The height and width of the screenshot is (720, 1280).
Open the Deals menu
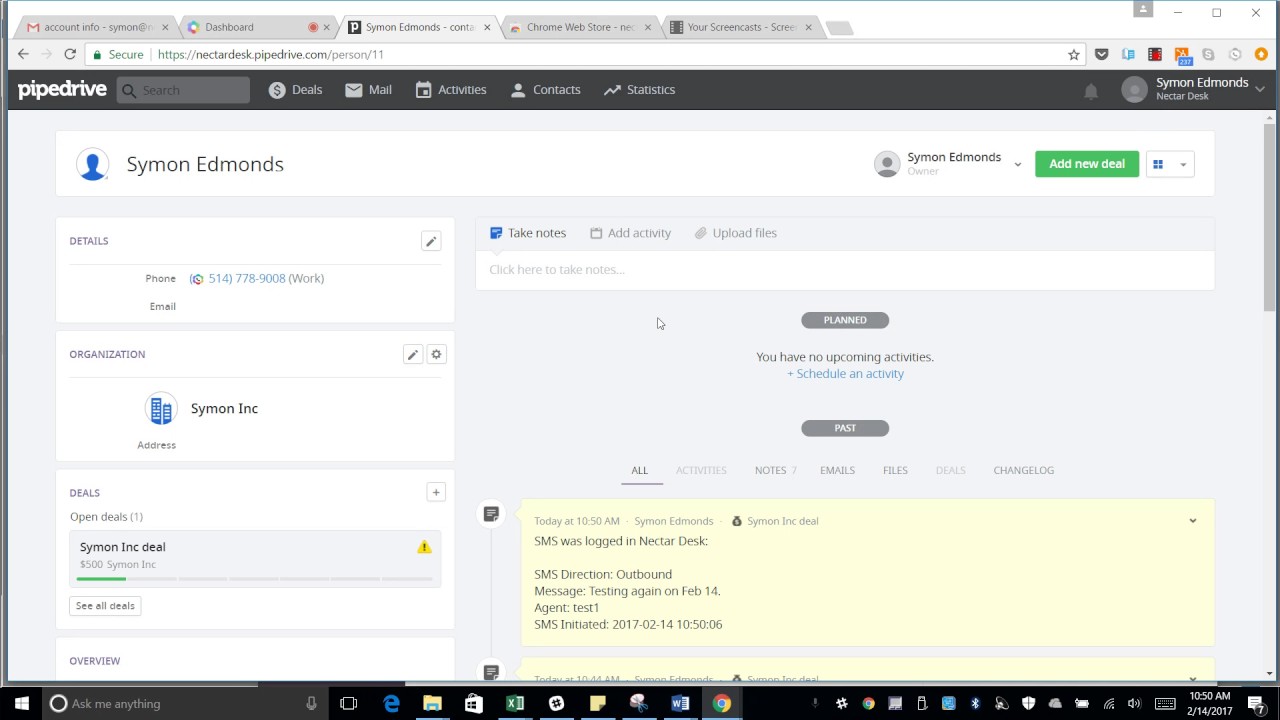pos(295,90)
